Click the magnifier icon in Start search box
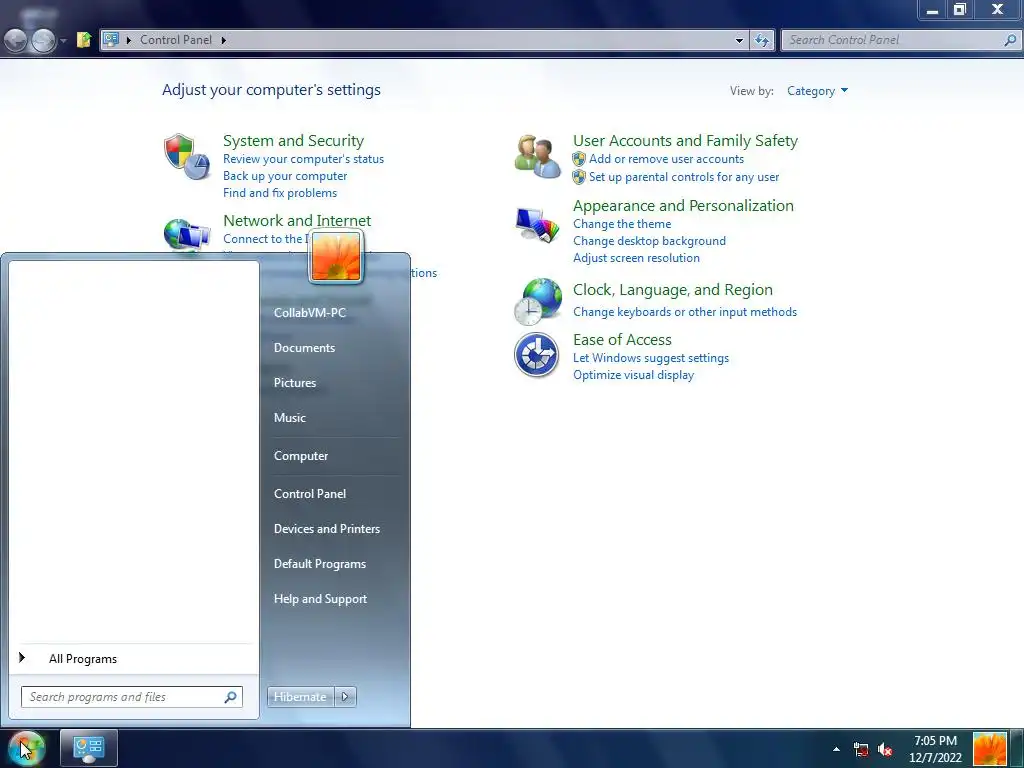Viewport: 1024px width, 768px height. 230,697
